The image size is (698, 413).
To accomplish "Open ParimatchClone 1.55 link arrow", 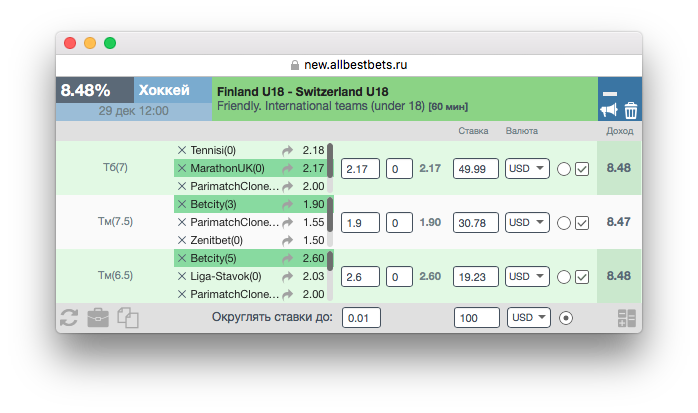I will (288, 223).
